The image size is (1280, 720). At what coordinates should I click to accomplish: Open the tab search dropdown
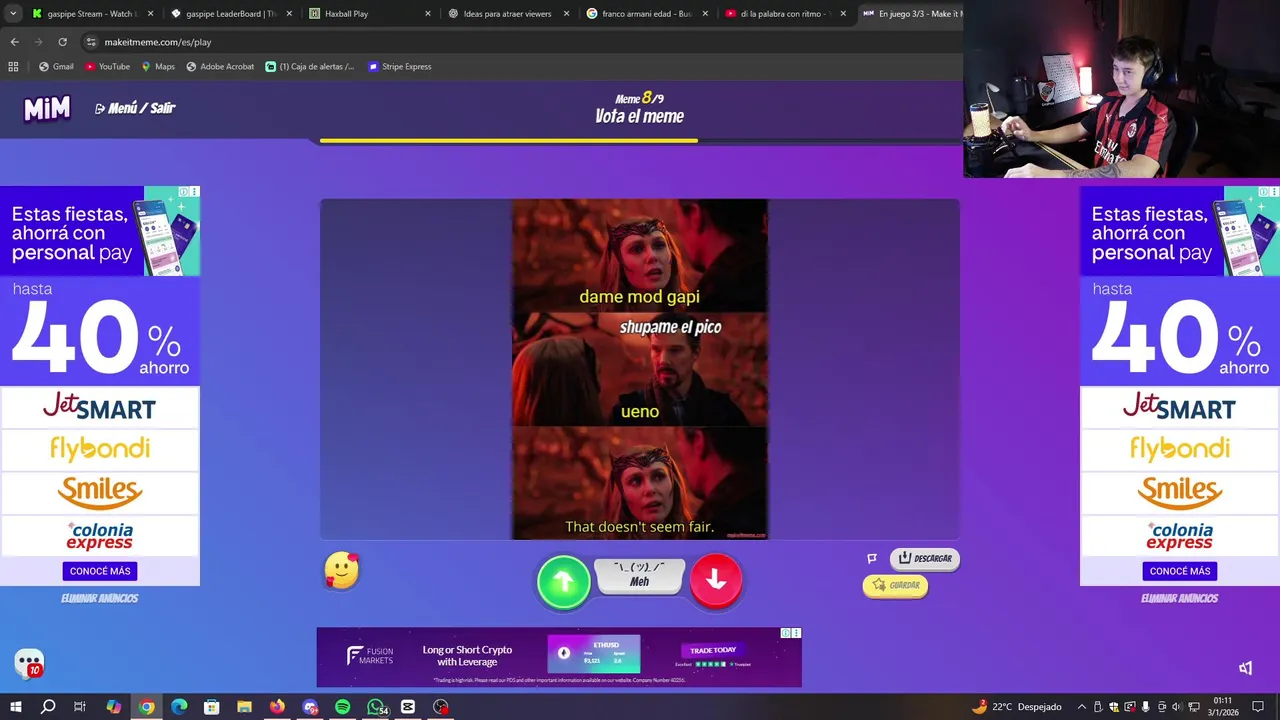[x=12, y=14]
